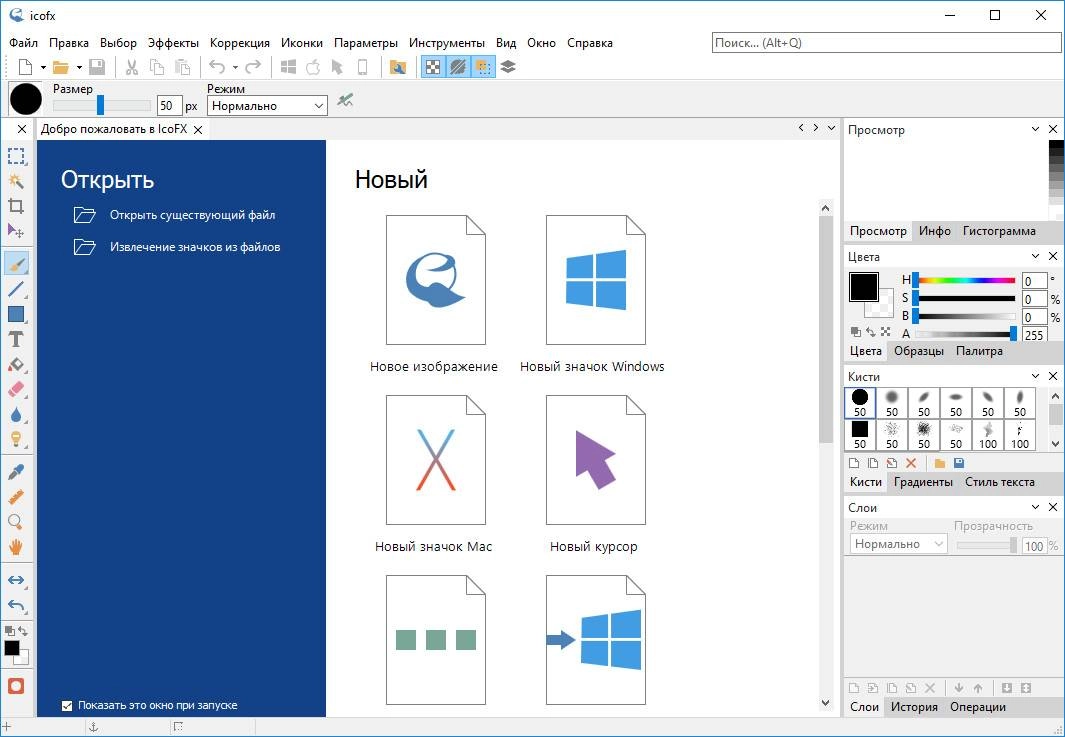This screenshot has height=737, width=1065.
Task: Select the brush tool in the sidebar
Action: pos(16,264)
